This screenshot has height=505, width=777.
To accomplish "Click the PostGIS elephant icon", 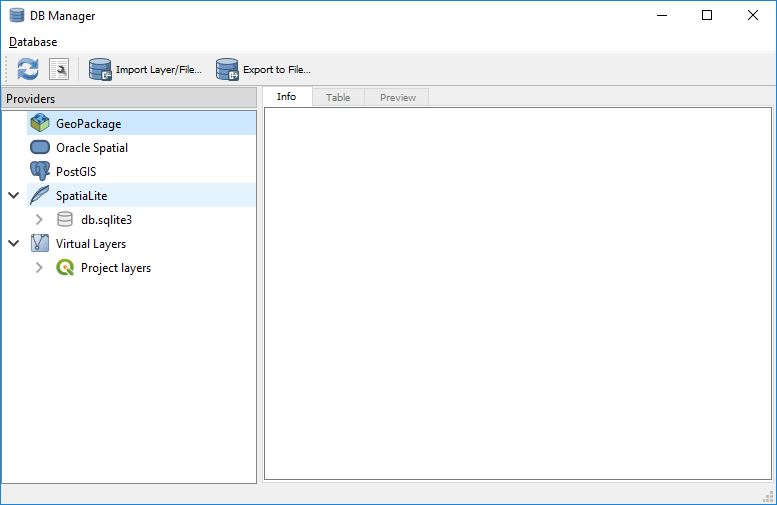I will [40, 171].
